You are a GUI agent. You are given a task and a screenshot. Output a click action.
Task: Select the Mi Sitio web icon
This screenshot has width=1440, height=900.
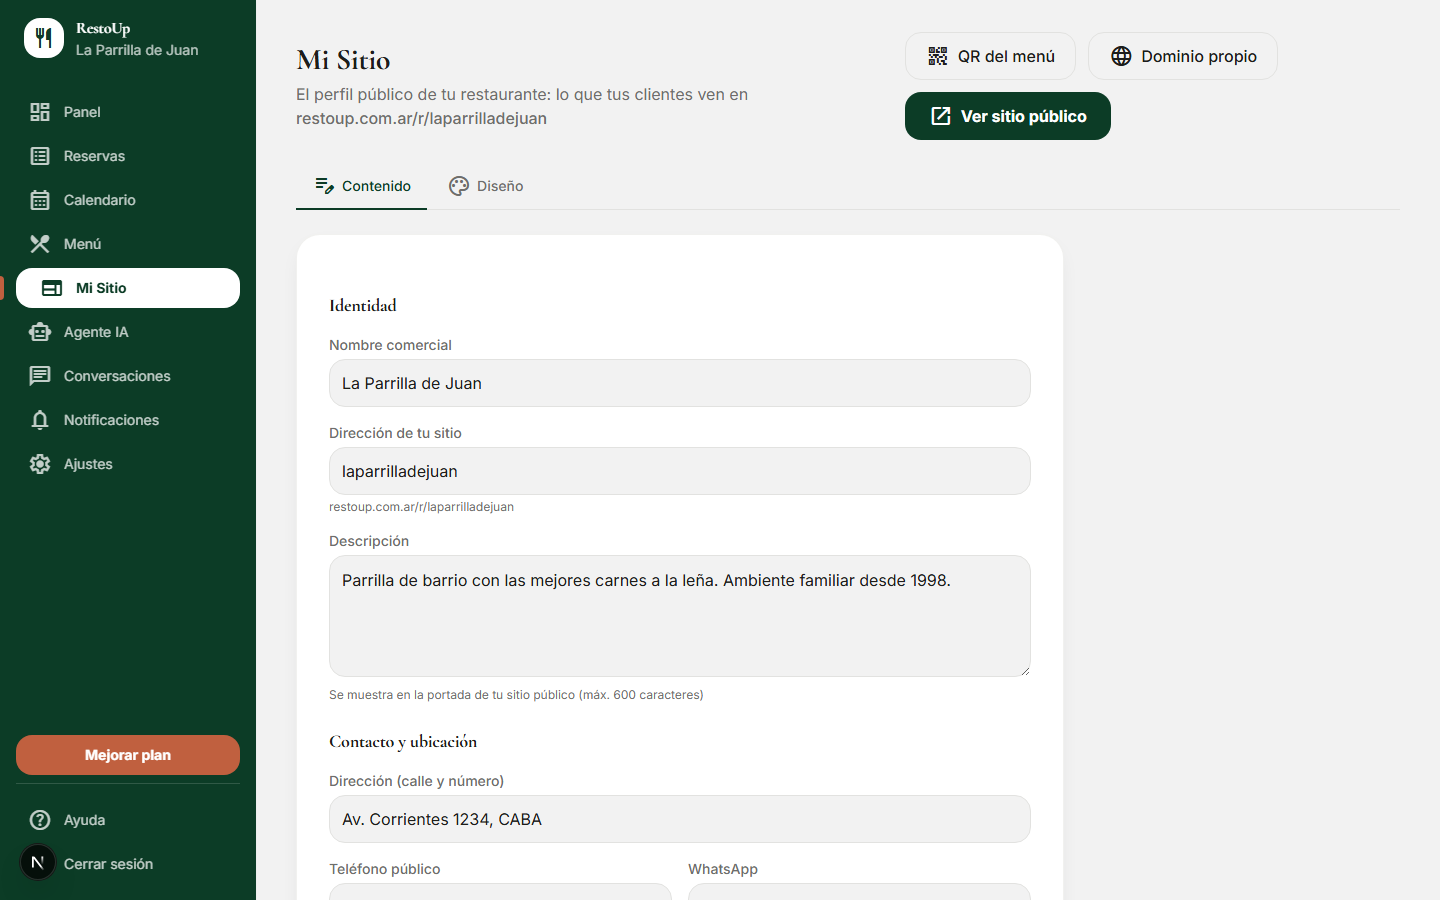(x=52, y=288)
